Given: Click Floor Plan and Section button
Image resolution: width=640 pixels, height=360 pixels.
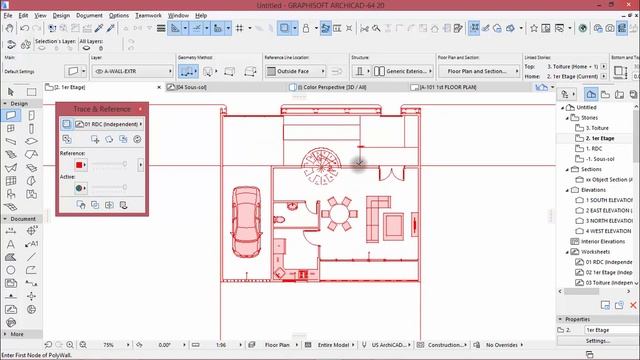Looking at the screenshot, I should click(x=479, y=71).
